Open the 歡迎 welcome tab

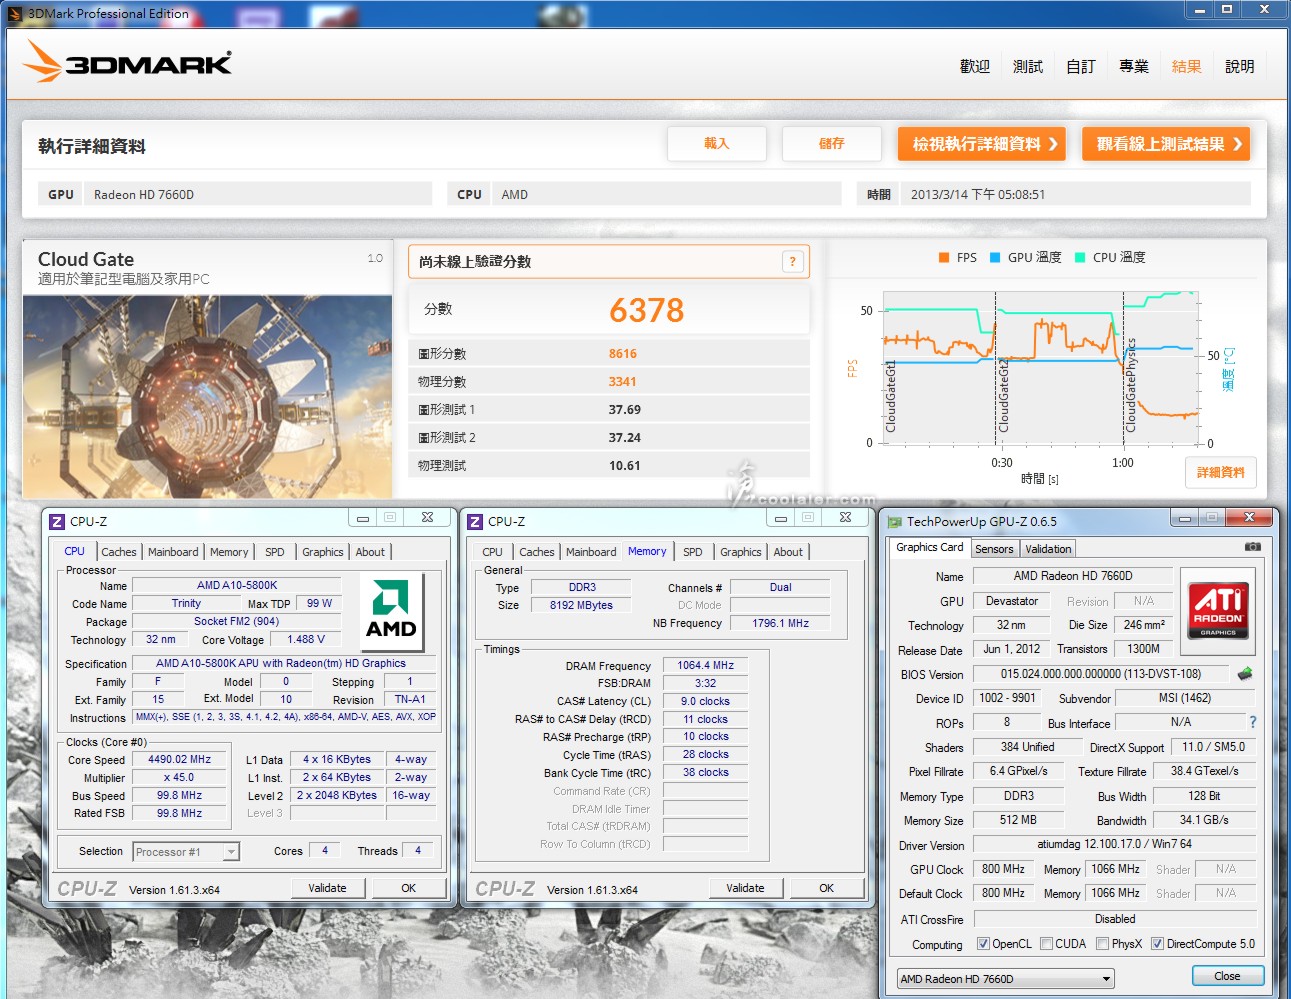[x=975, y=66]
